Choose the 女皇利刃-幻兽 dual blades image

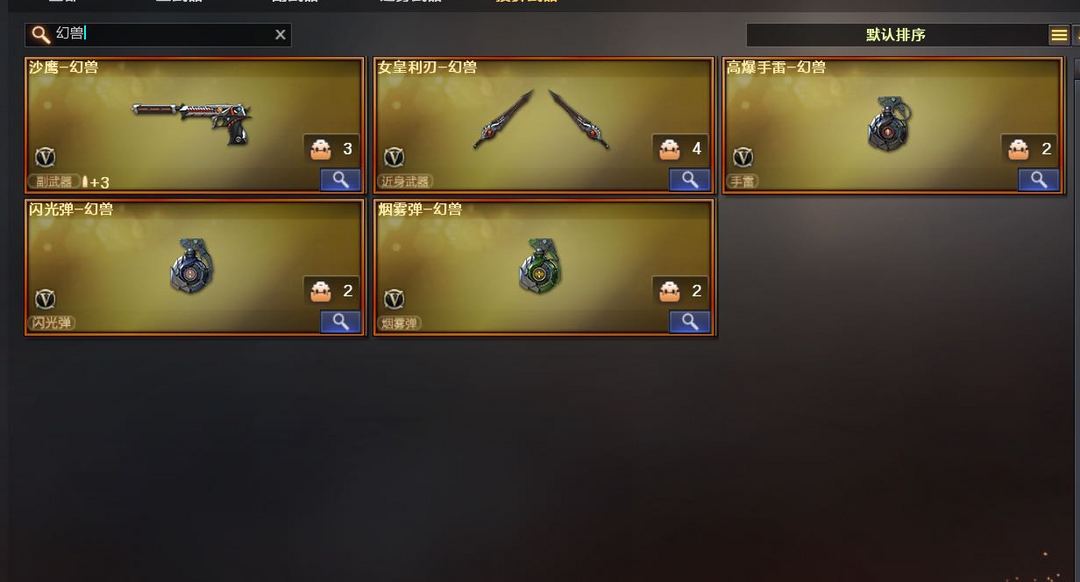click(541, 118)
